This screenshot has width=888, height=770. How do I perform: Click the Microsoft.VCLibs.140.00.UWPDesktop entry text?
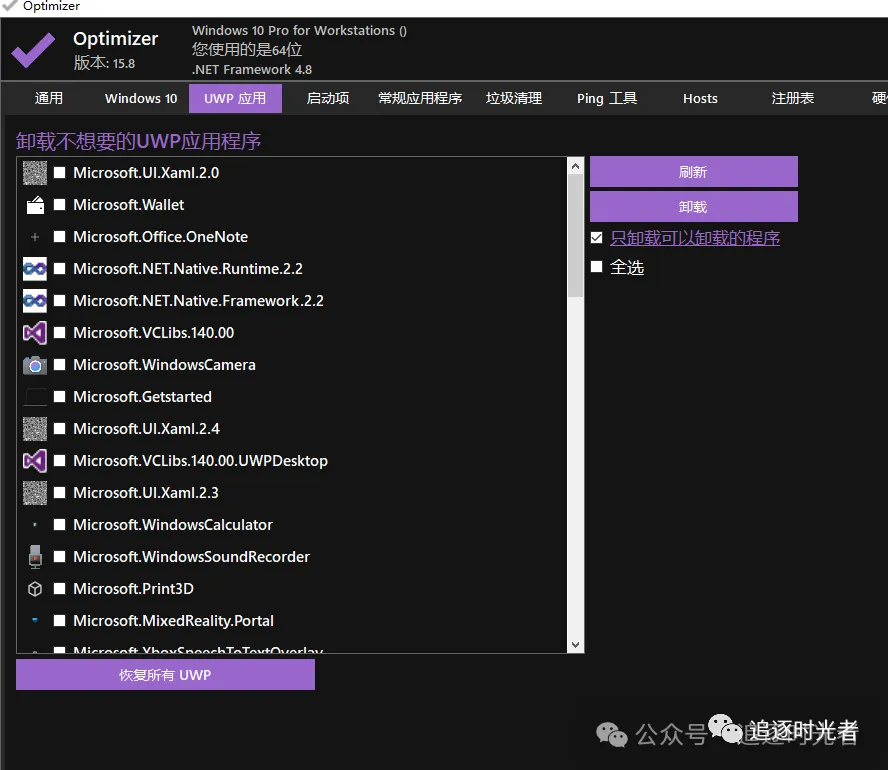pos(200,461)
